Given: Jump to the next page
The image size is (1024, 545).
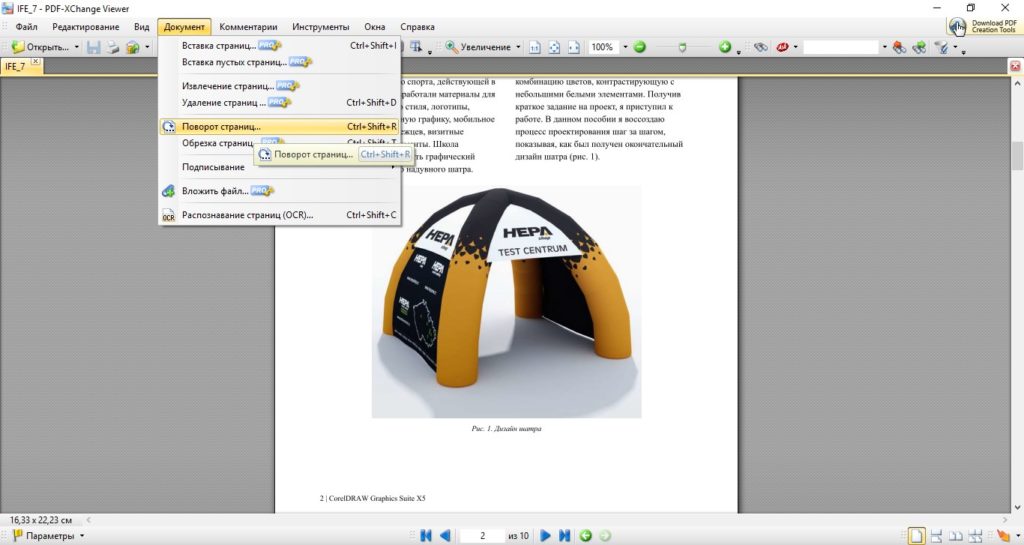Looking at the screenshot, I should 546,536.
